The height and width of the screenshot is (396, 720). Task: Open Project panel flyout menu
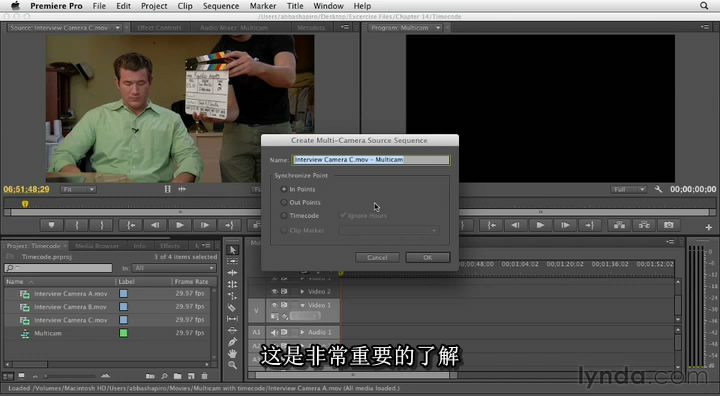[207, 246]
